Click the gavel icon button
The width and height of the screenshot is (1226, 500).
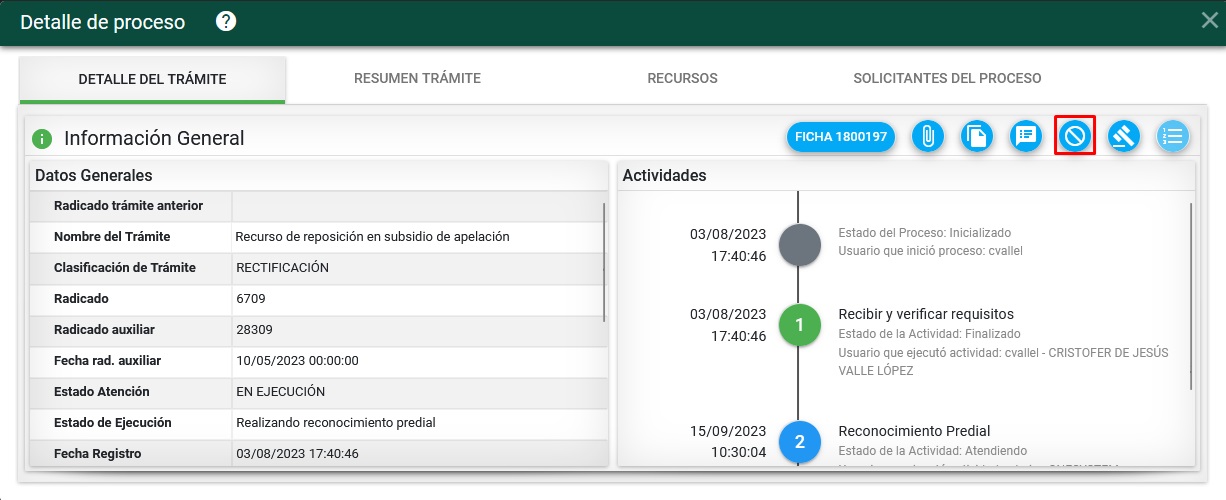1124,136
